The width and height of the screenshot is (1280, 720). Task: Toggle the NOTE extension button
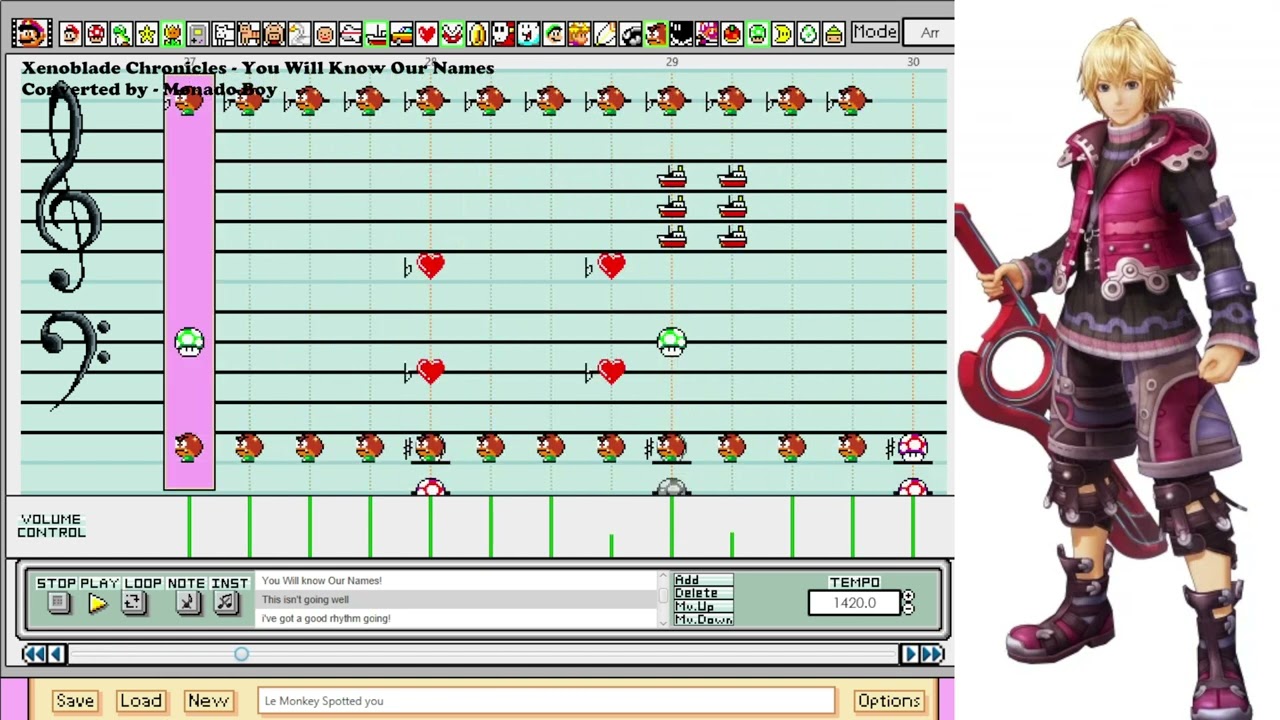click(187, 603)
